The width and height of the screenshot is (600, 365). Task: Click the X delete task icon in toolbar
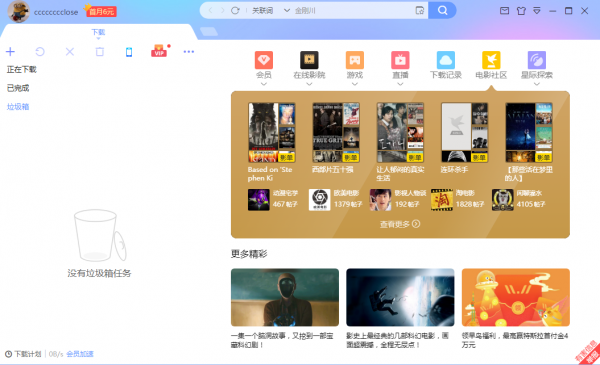click(70, 51)
